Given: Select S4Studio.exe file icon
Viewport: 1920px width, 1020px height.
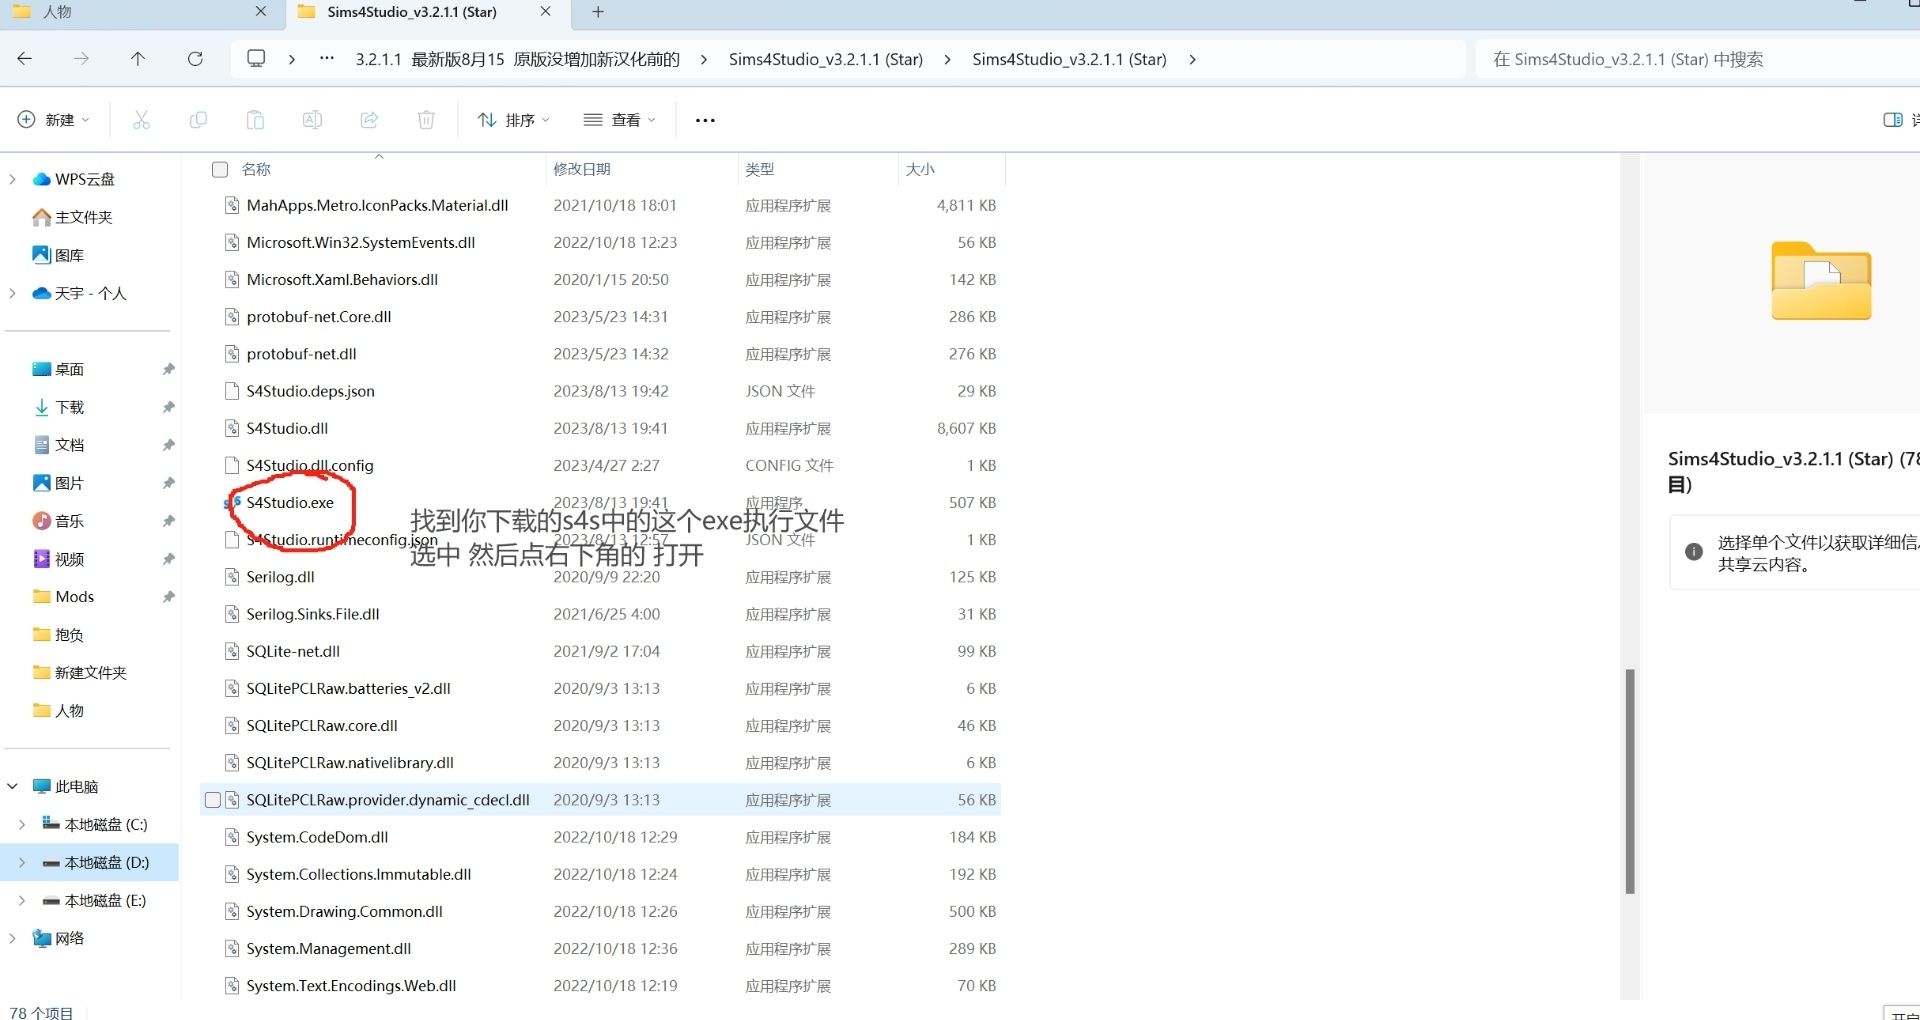Looking at the screenshot, I should (x=232, y=502).
